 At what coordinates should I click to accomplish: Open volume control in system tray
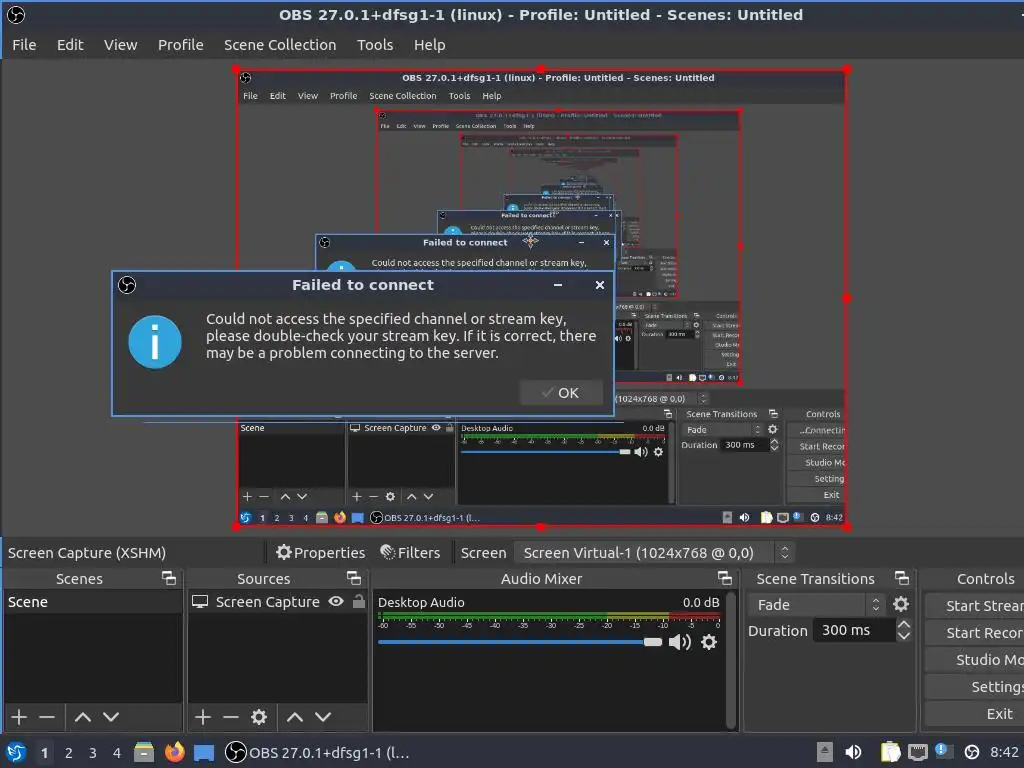pyautogui.click(x=853, y=752)
